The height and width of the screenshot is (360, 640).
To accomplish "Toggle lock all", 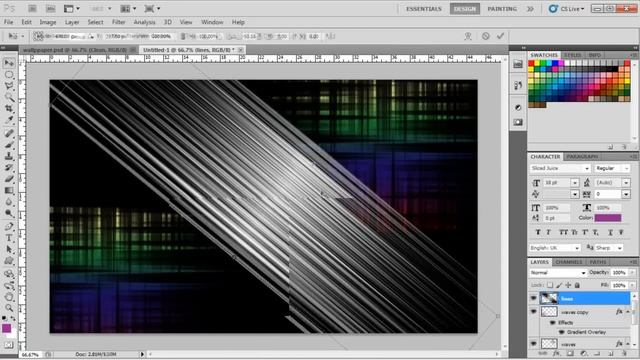I will point(577,285).
